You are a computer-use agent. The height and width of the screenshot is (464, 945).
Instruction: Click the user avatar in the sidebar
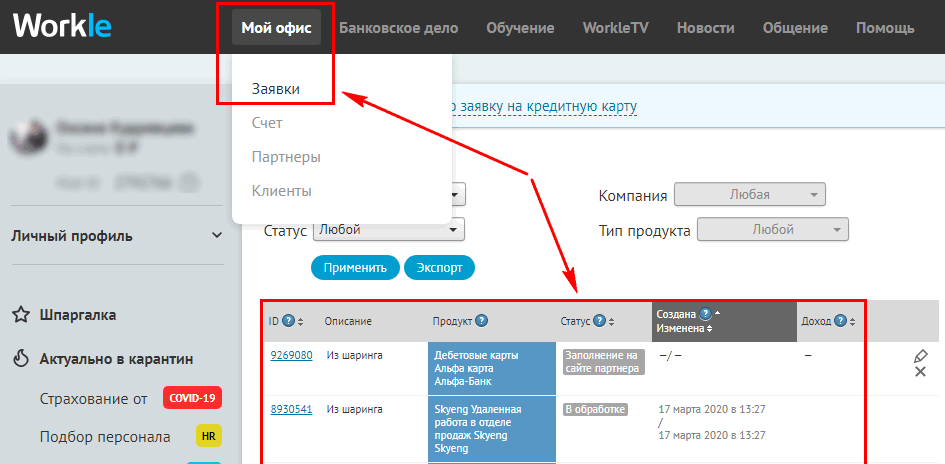click(29, 136)
